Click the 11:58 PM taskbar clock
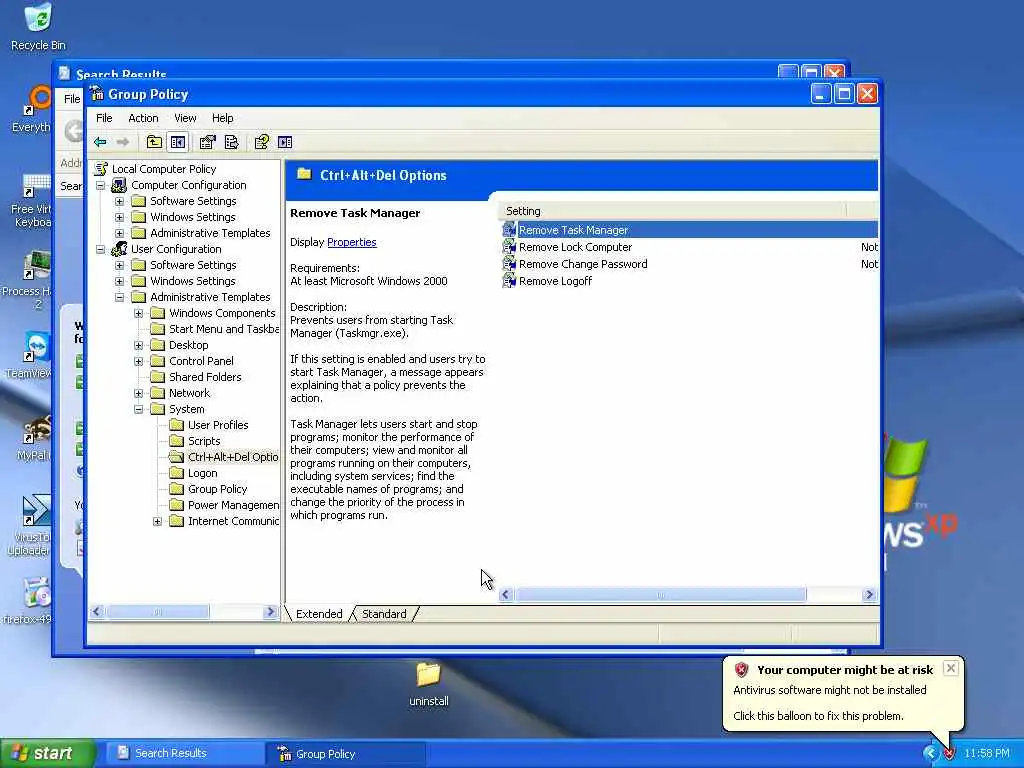Image resolution: width=1024 pixels, height=768 pixels. pyautogui.click(x=987, y=754)
